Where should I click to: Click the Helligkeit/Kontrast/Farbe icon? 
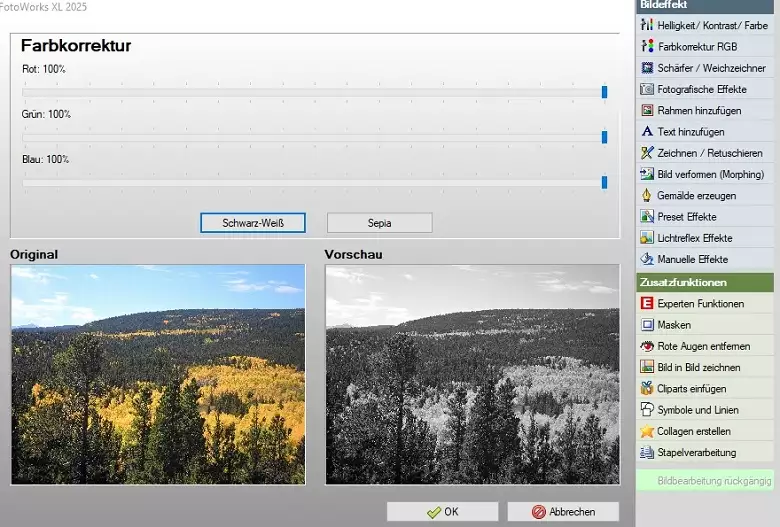pyautogui.click(x=647, y=24)
